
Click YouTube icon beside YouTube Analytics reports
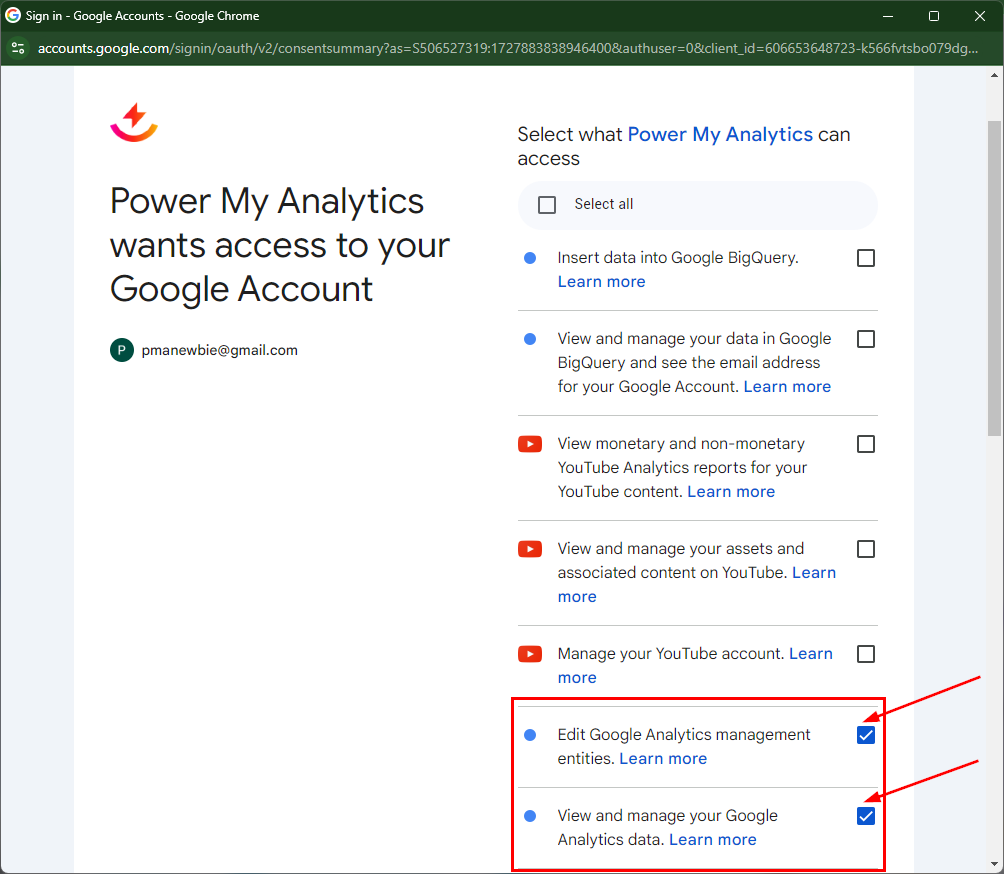[x=530, y=444]
